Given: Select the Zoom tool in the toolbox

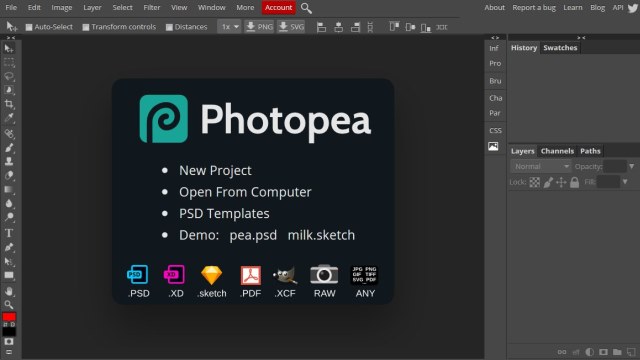Looking at the screenshot, I should point(9,304).
